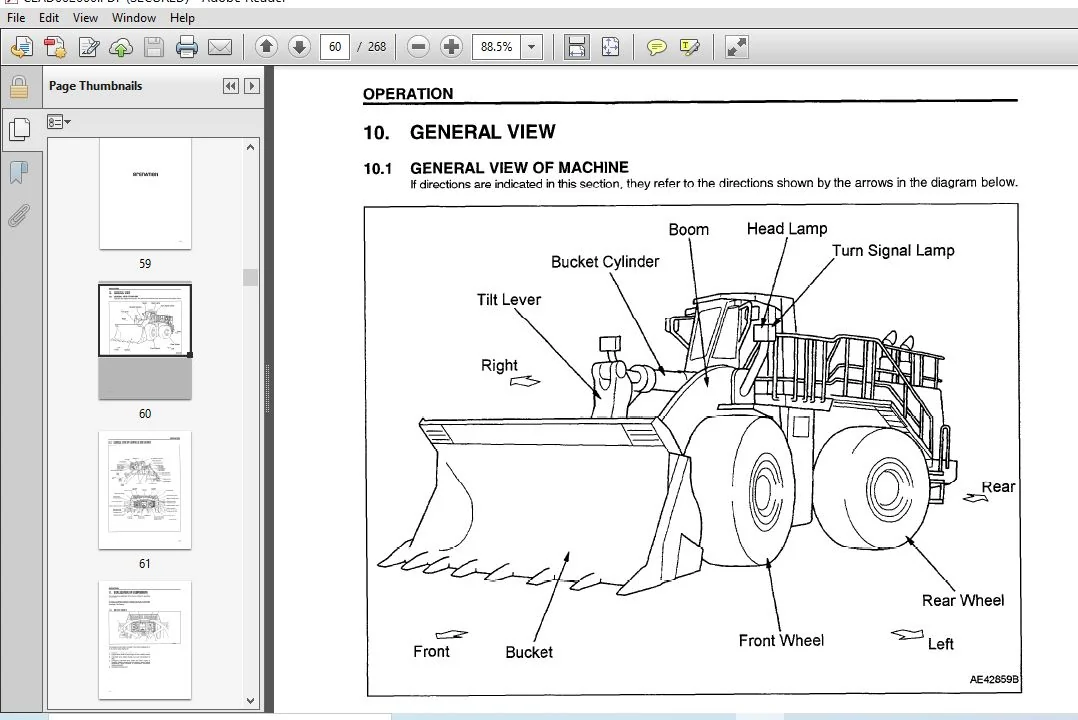Screen dimensions: 1078x720
Task: Click the "Tilt Lever" diagram label
Action: (509, 299)
